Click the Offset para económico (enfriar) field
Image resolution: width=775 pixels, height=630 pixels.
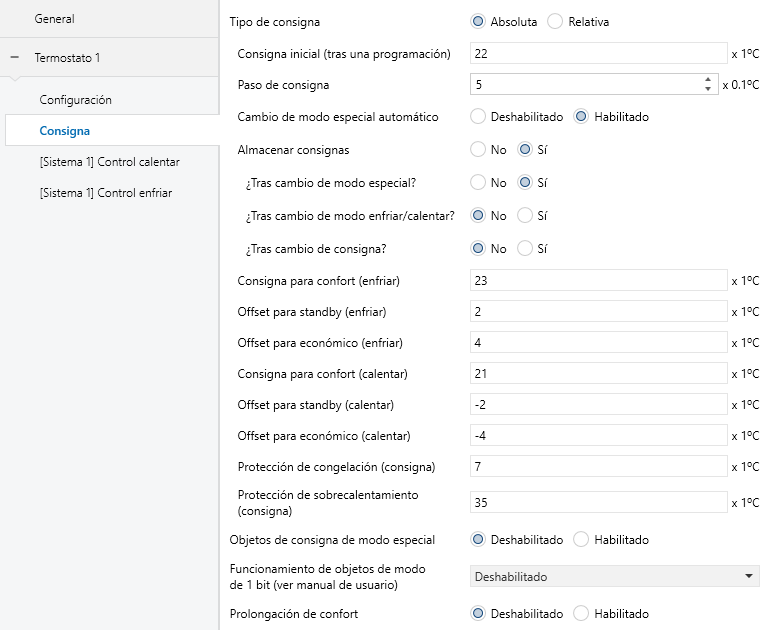coord(599,342)
